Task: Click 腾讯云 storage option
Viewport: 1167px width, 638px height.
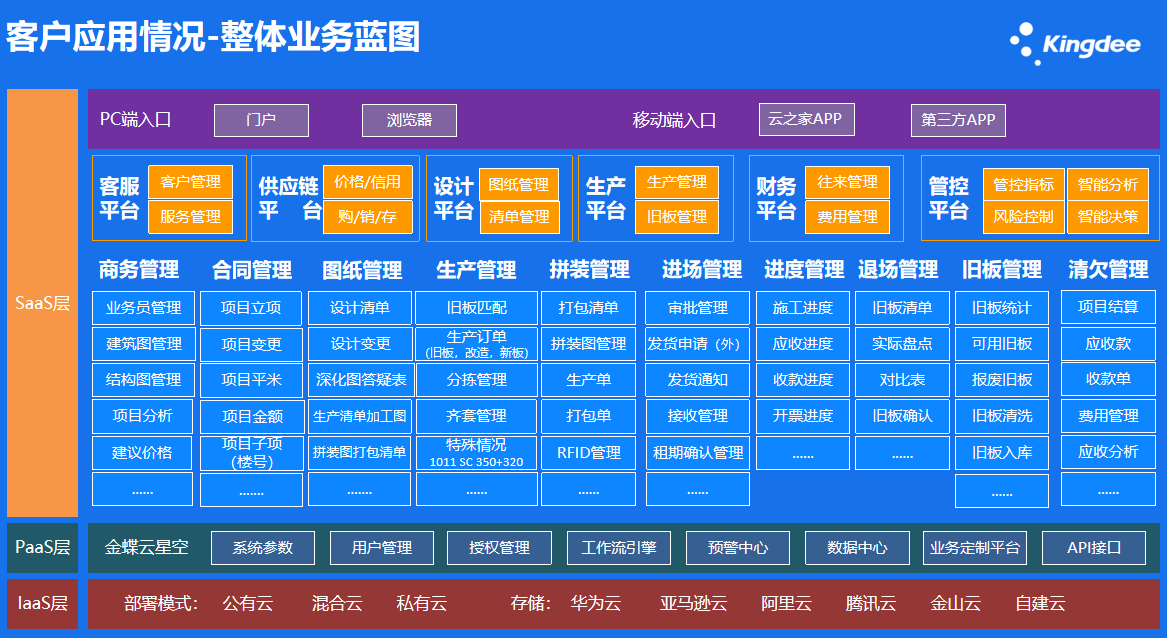Action: 871,603
